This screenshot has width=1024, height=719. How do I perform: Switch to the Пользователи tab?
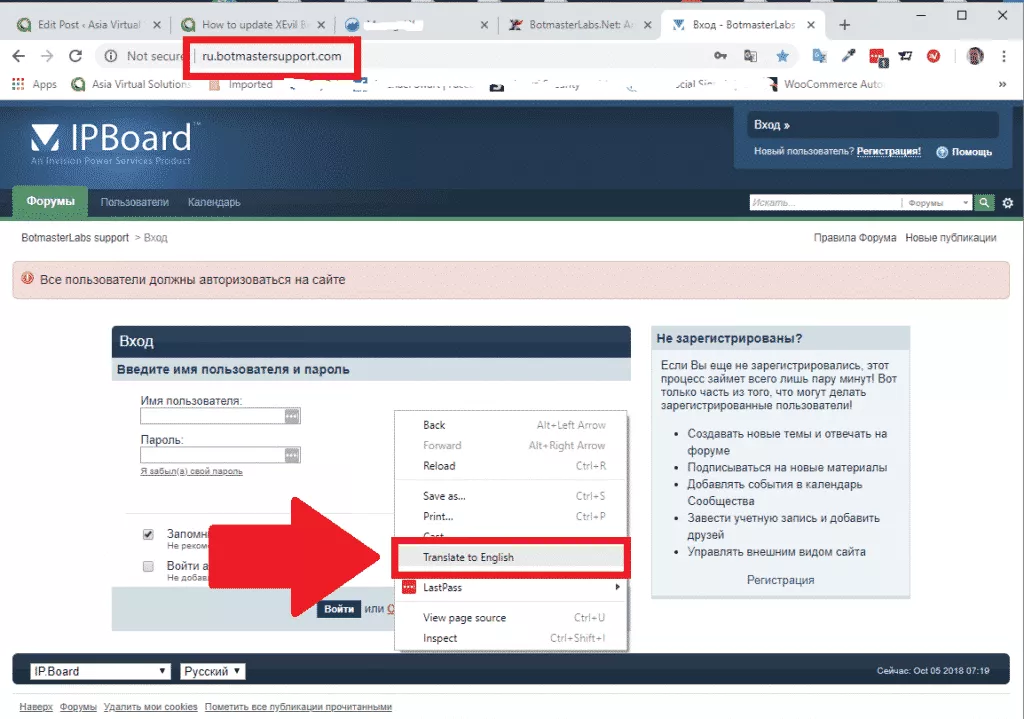click(134, 202)
